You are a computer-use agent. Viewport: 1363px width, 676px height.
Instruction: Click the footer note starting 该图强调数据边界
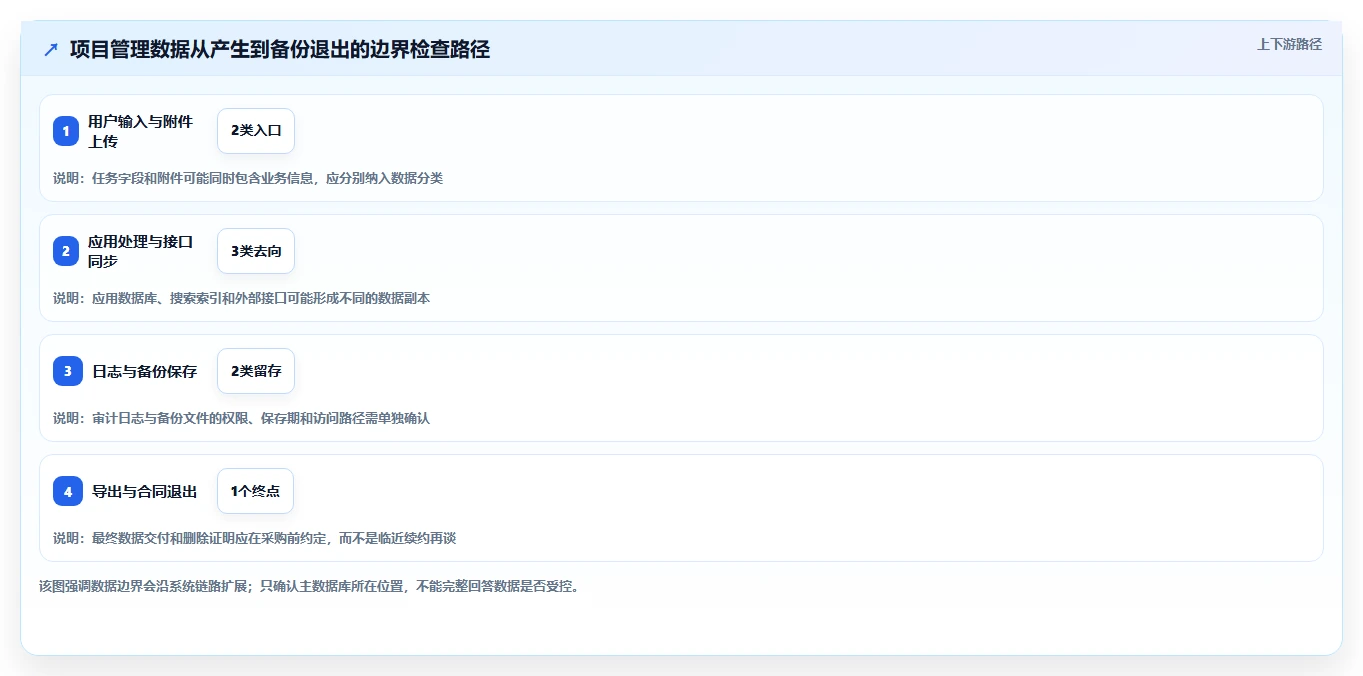click(x=309, y=586)
